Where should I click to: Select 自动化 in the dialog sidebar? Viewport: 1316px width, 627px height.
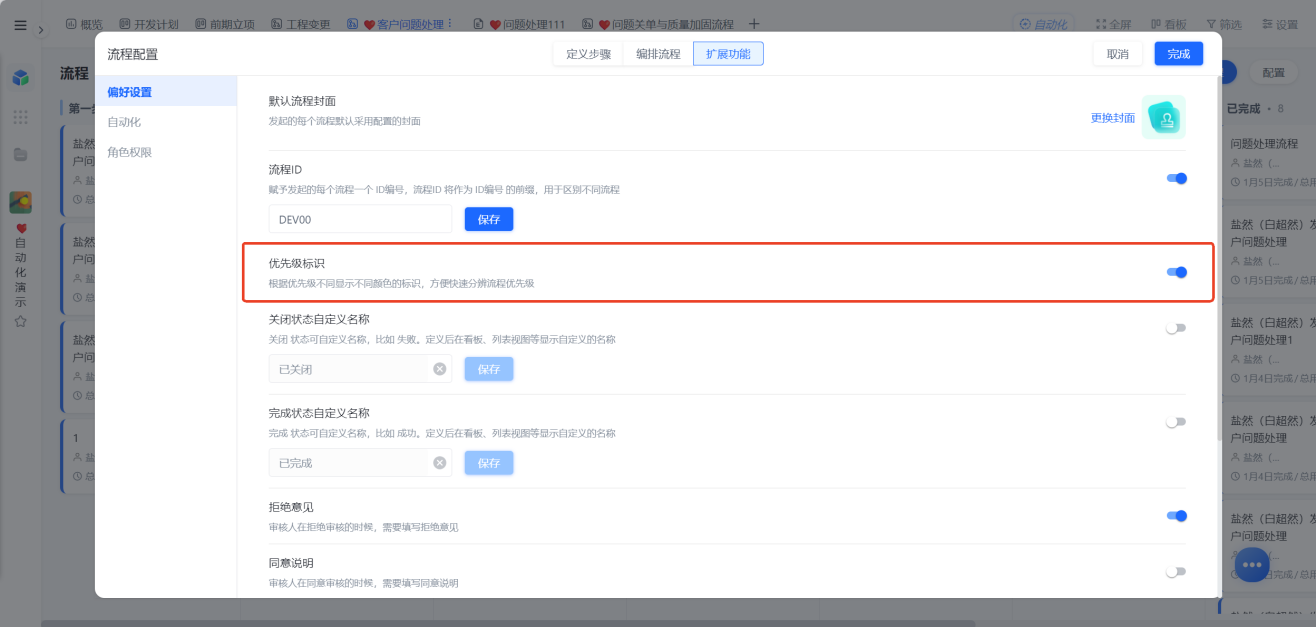click(166, 122)
